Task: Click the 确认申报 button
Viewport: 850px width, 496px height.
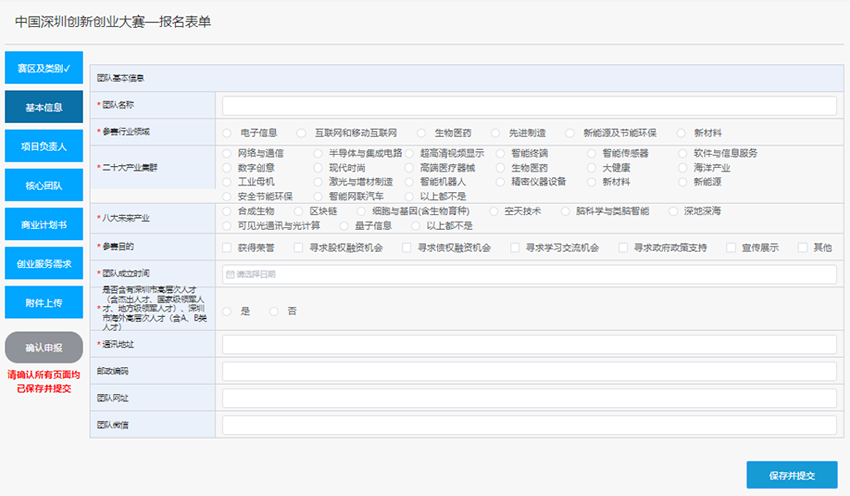Action: 44,347
